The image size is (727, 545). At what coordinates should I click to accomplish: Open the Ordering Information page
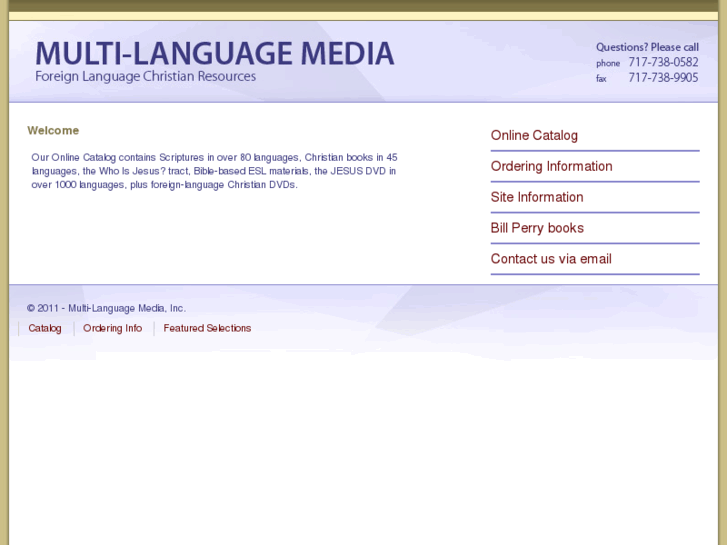(x=552, y=167)
